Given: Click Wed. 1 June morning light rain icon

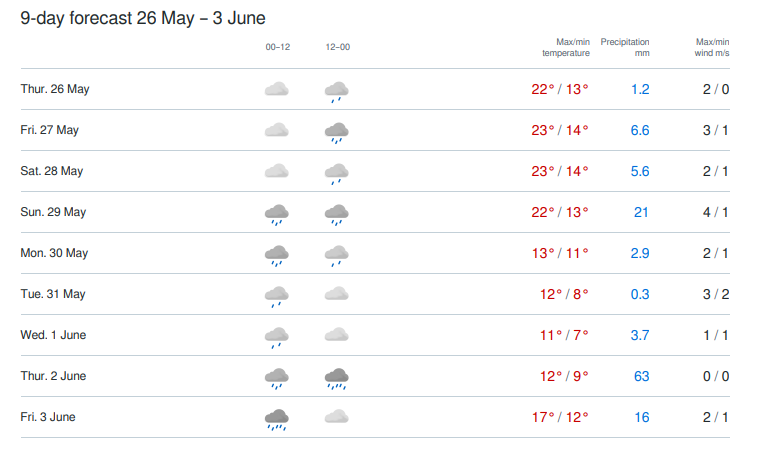Looking at the screenshot, I should click(276, 338).
